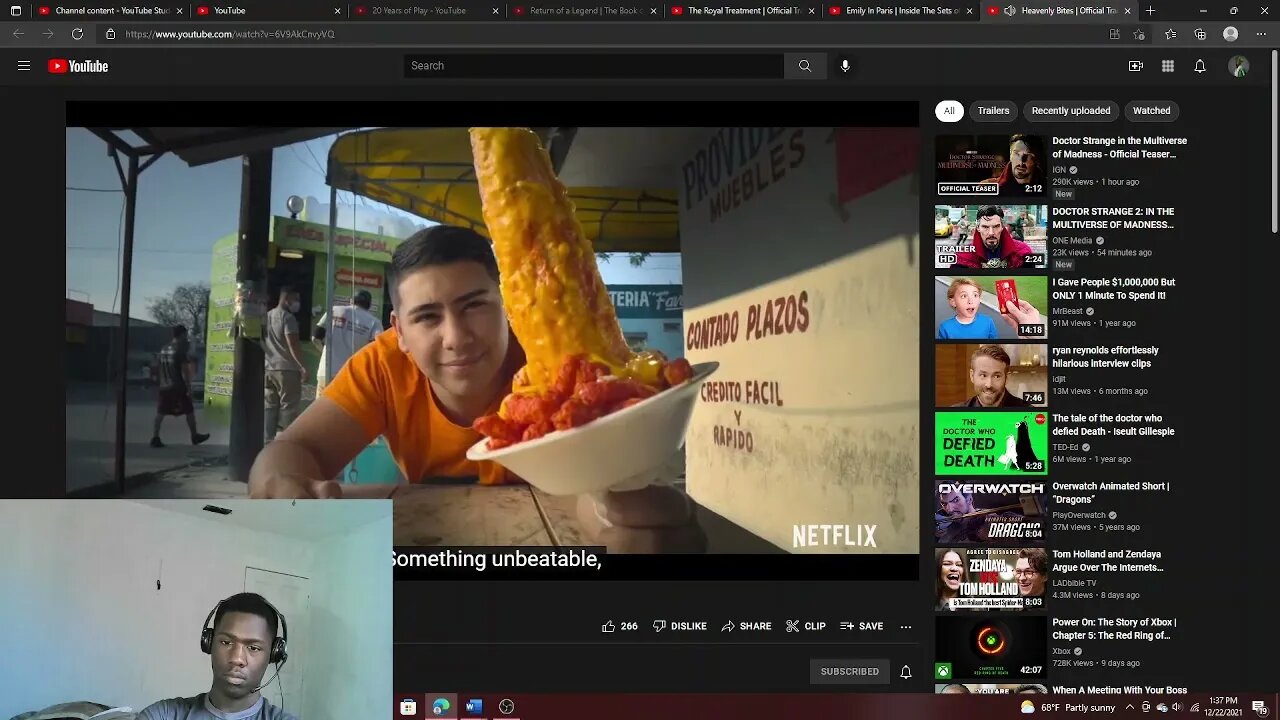Switch to Channel content YouTube Studio tab
Viewport: 1280px width, 720px height.
[108, 11]
